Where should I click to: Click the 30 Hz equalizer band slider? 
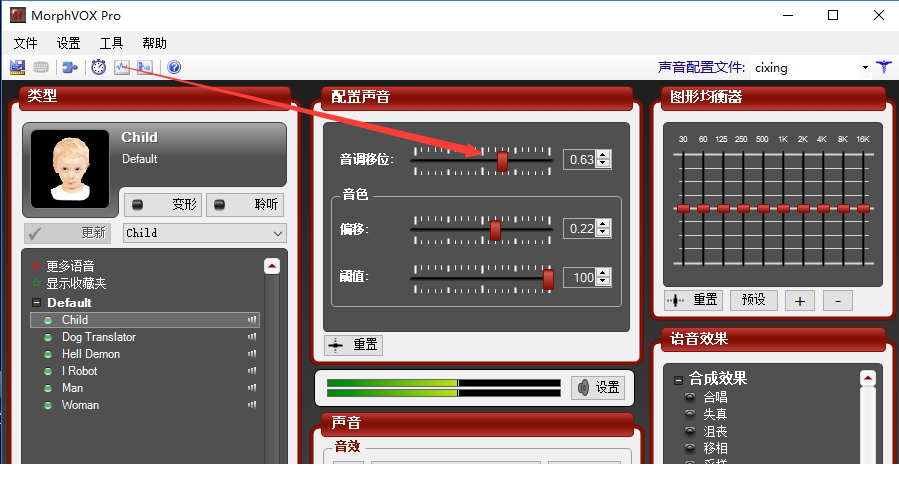(x=683, y=209)
